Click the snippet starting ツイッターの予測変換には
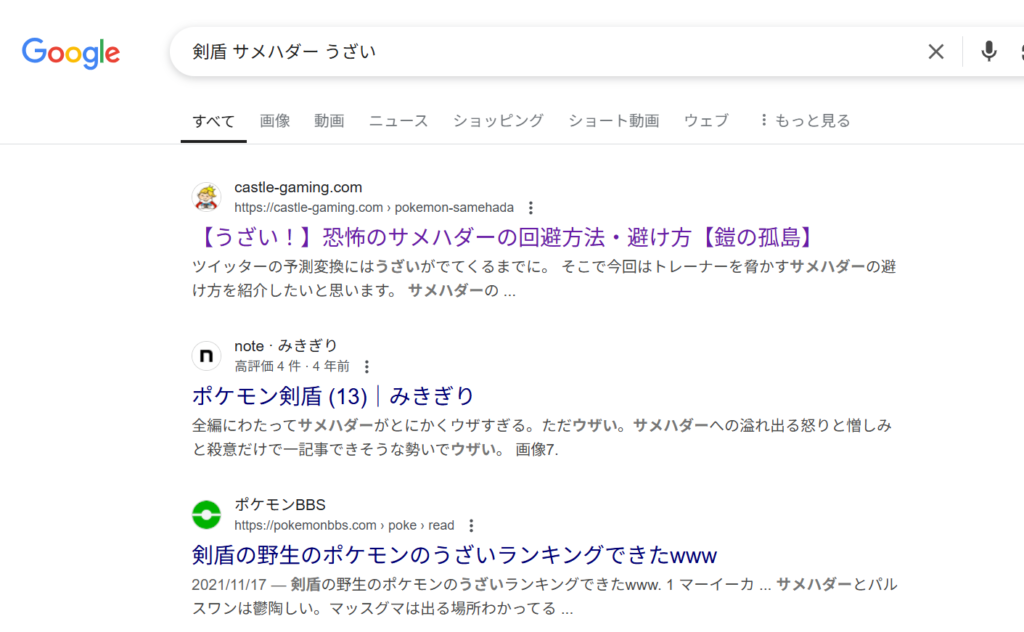 544,279
